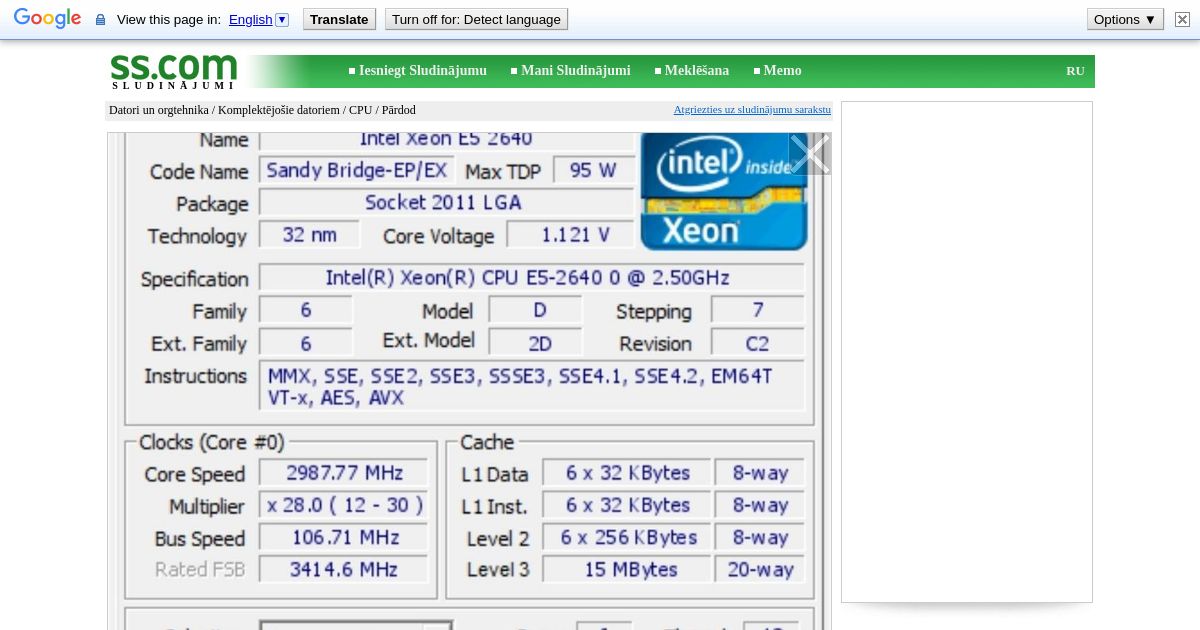
Task: Click the Google logo in translate bar
Action: point(47,19)
